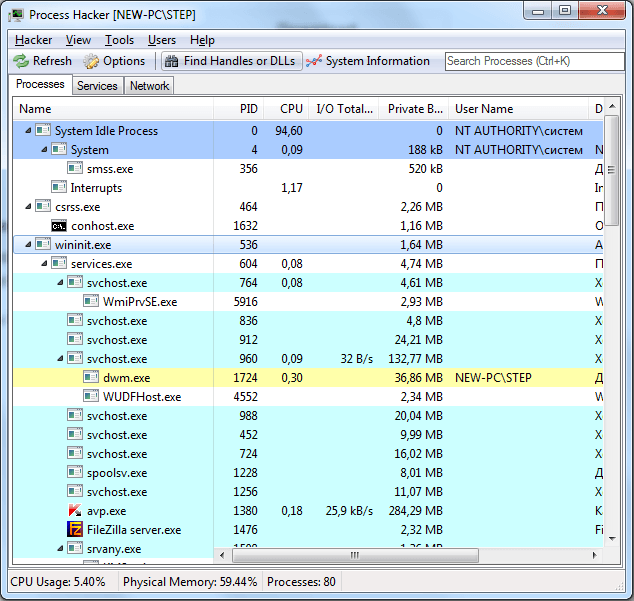Click the System Idle Process icon
This screenshot has height=601, width=634.
43,130
